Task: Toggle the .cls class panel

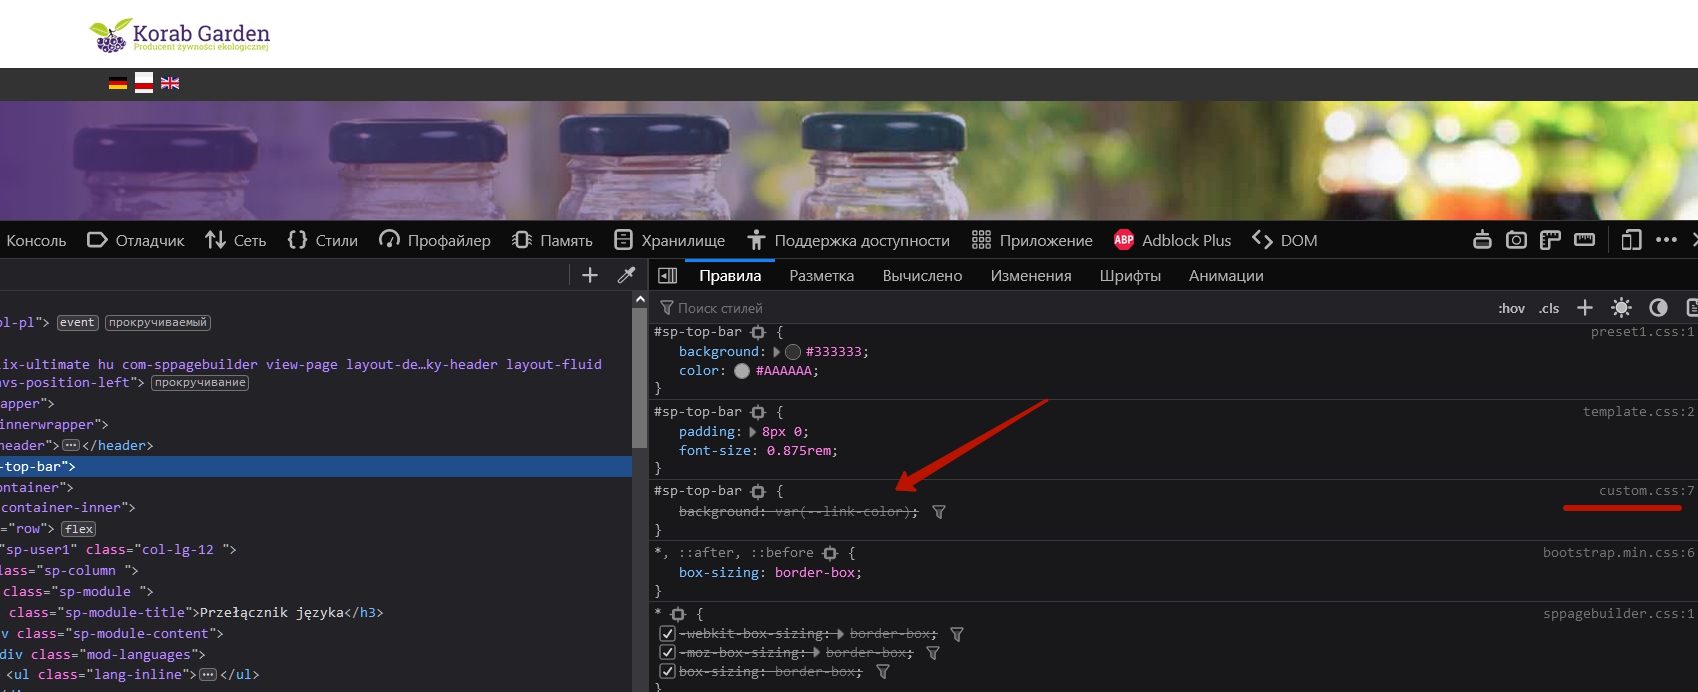Action: click(1549, 308)
